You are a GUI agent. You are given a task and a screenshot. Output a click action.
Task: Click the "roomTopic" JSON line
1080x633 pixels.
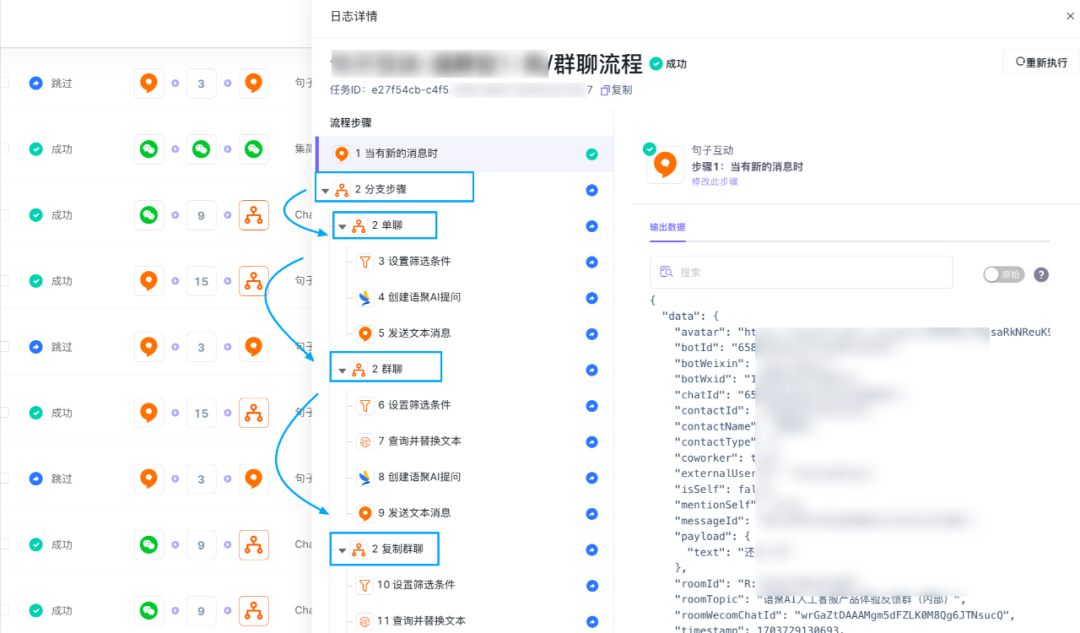tap(820, 599)
